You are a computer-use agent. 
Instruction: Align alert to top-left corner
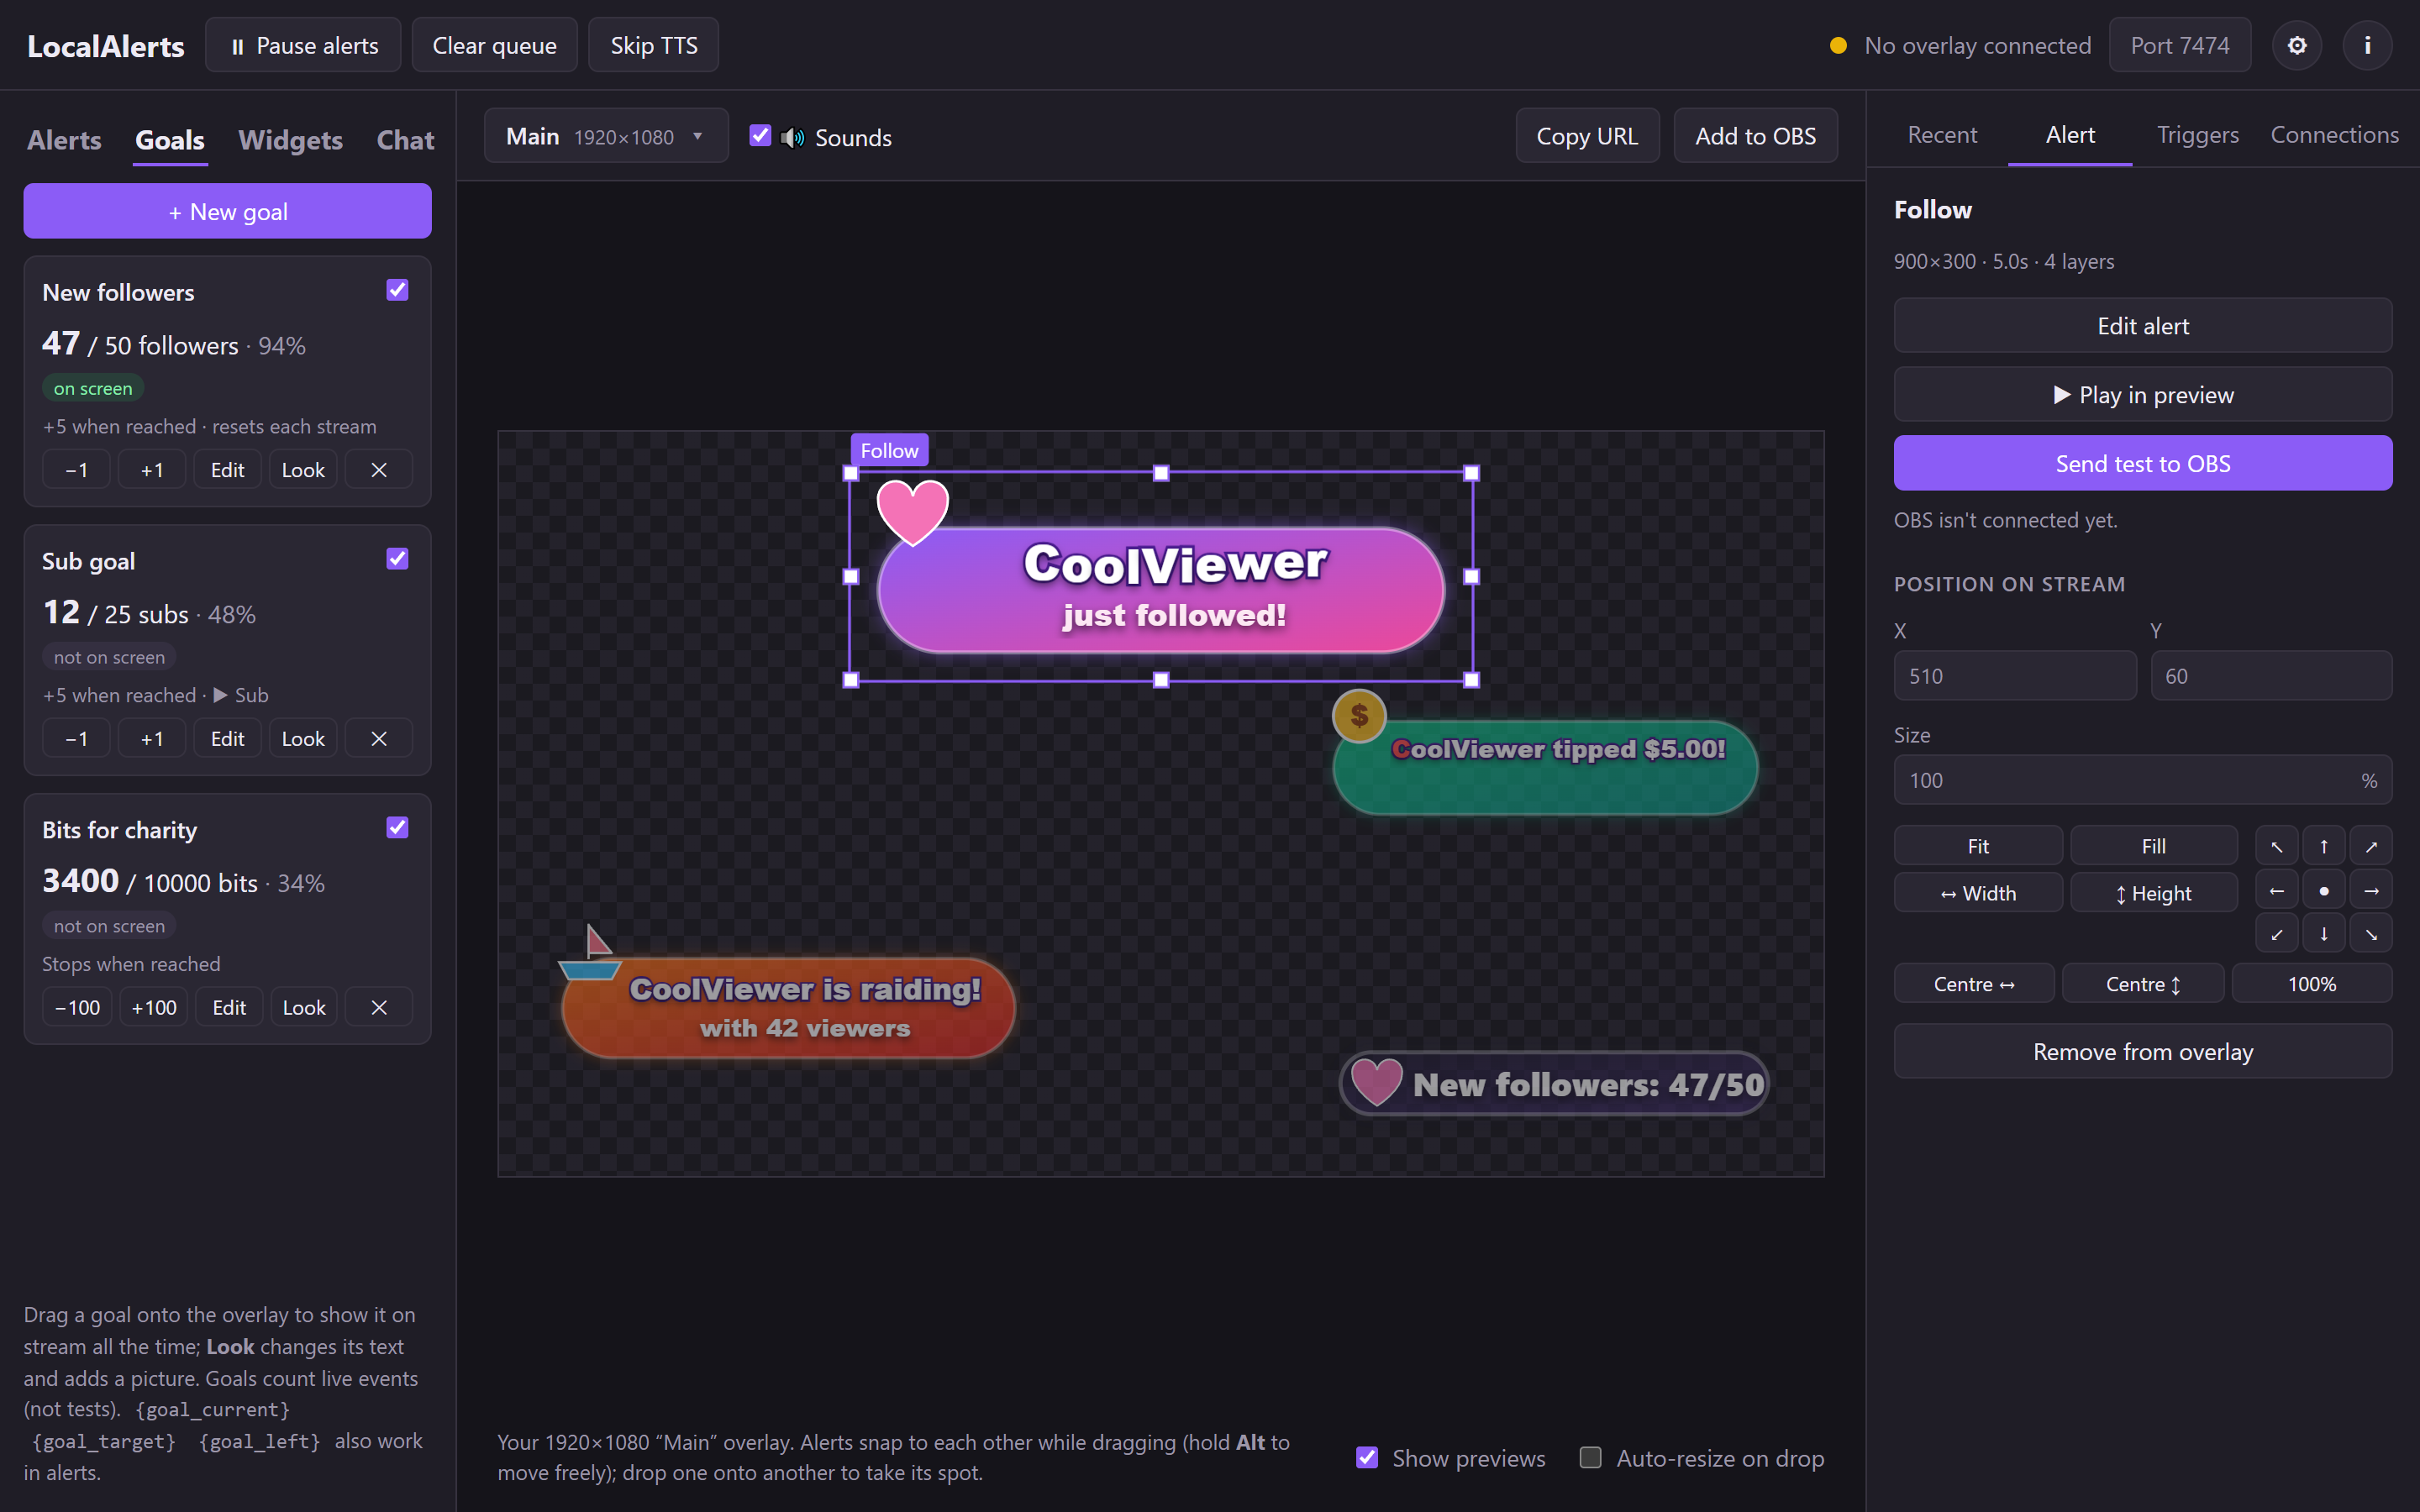pos(2276,846)
